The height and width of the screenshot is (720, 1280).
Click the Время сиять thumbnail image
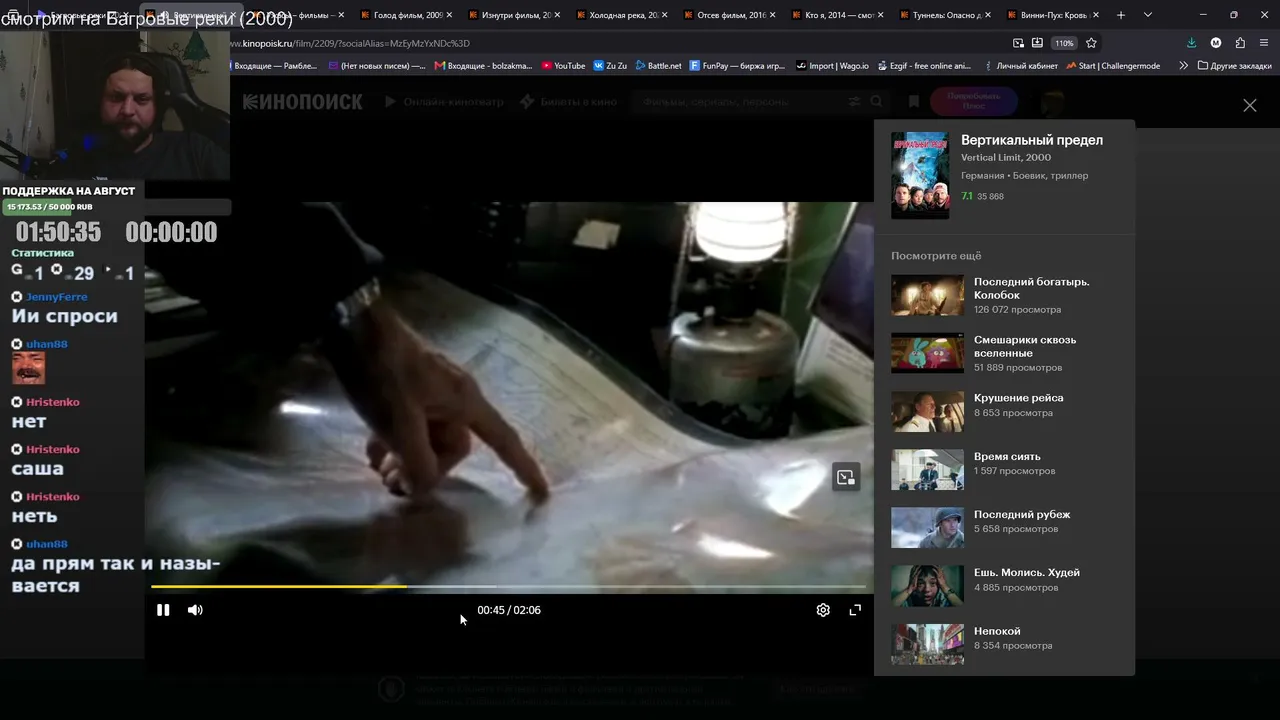pyautogui.click(x=927, y=469)
